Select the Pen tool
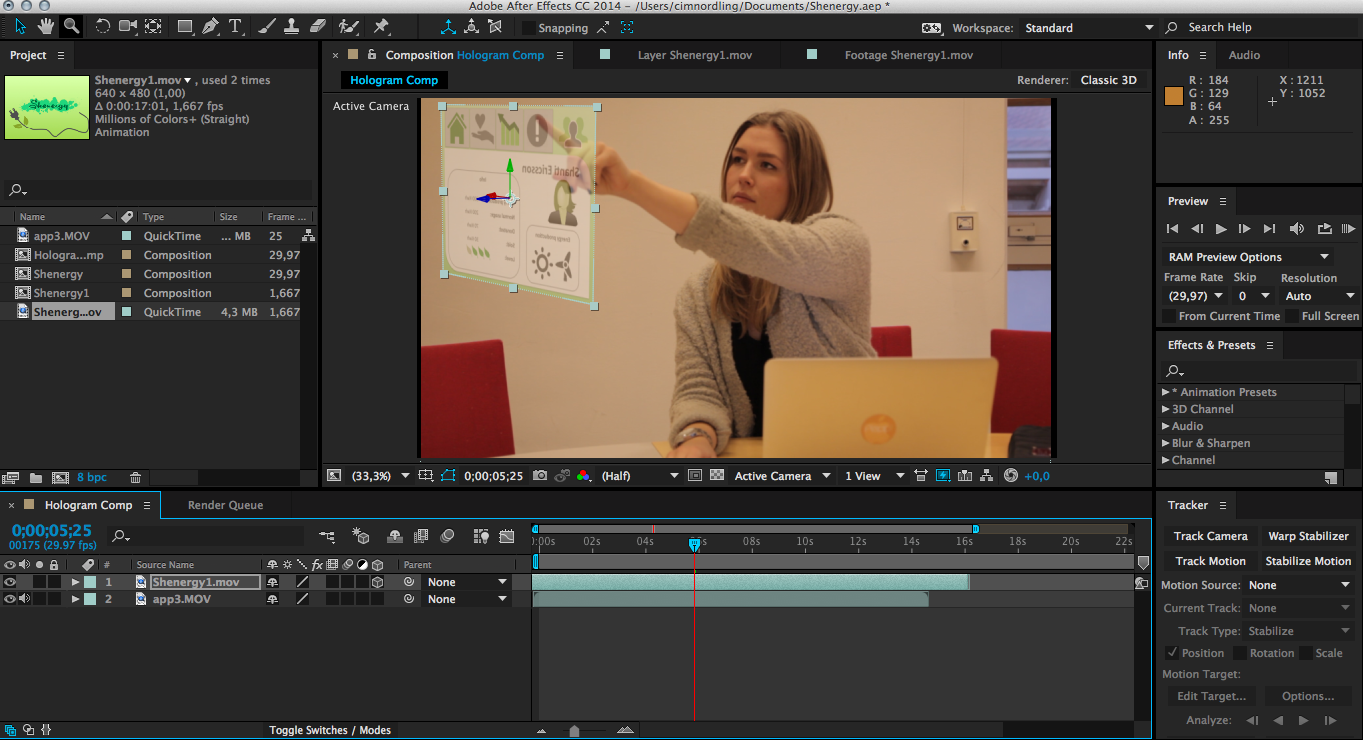The width and height of the screenshot is (1363, 740). (210, 26)
